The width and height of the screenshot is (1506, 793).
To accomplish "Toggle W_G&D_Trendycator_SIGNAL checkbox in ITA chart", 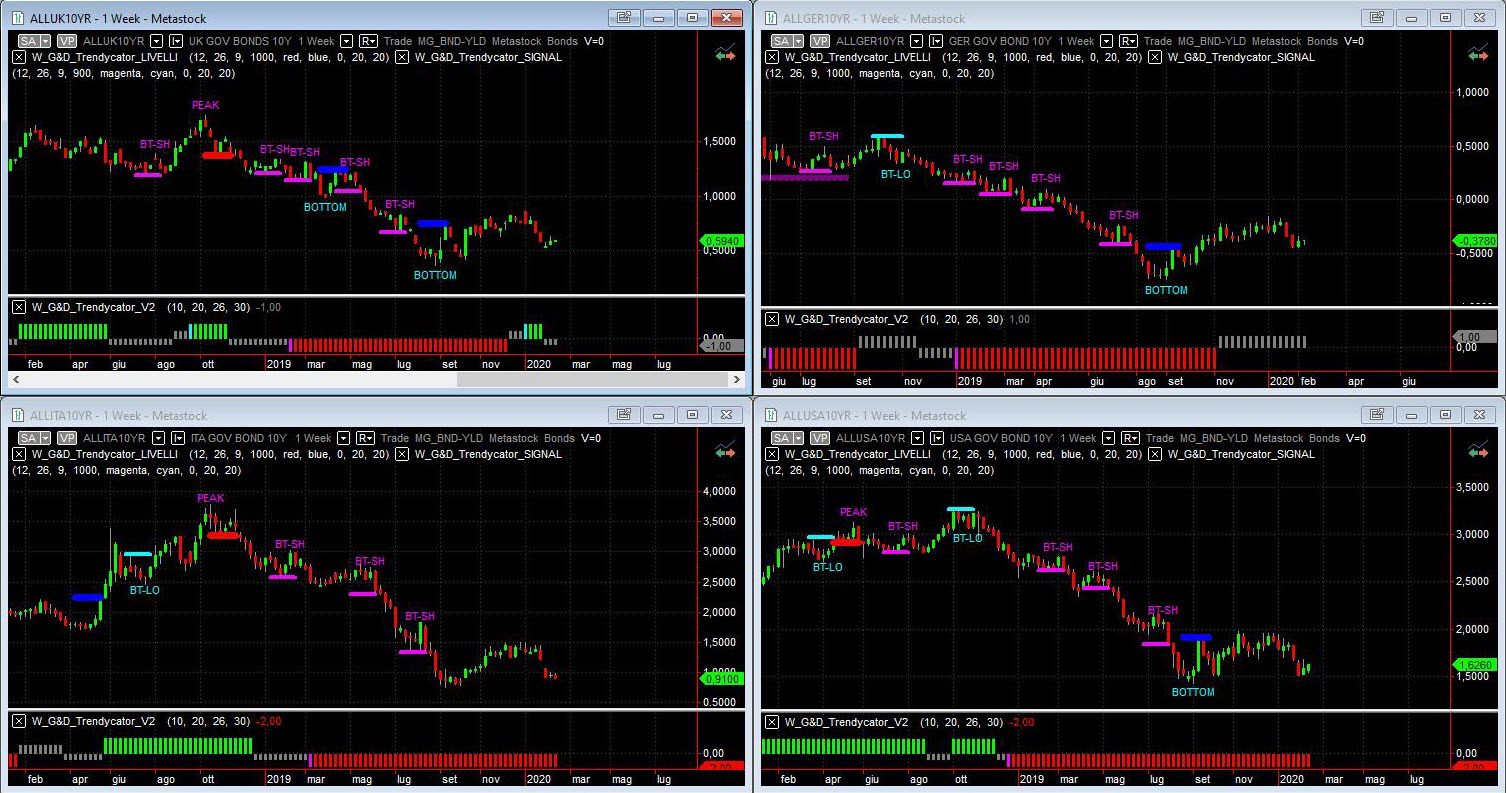I will pyautogui.click(x=402, y=454).
